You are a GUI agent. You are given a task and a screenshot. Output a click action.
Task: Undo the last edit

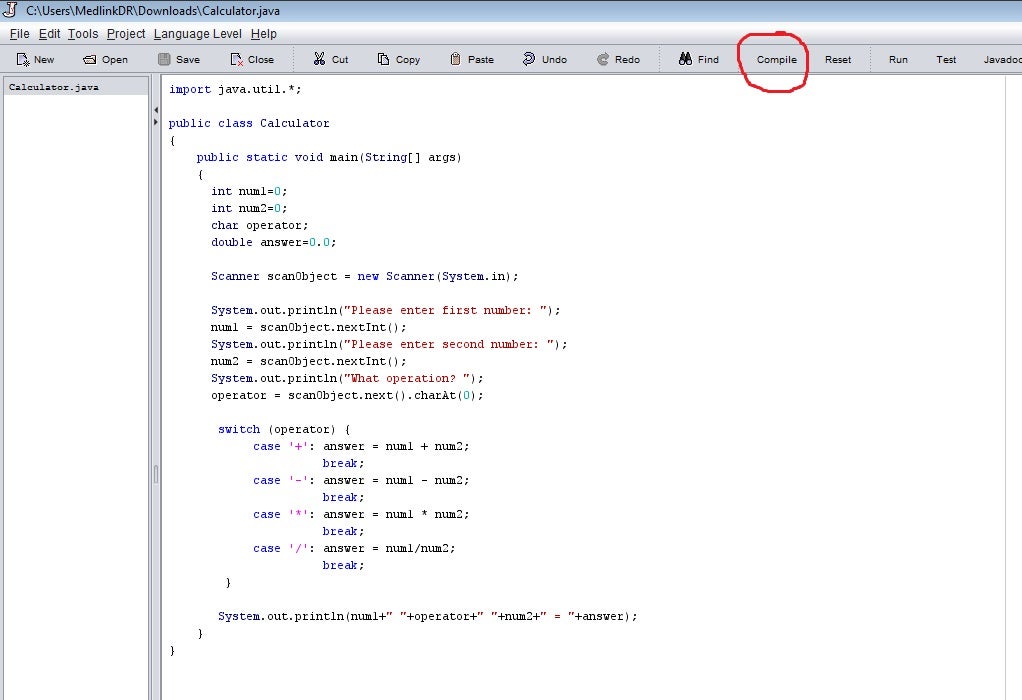click(x=545, y=59)
